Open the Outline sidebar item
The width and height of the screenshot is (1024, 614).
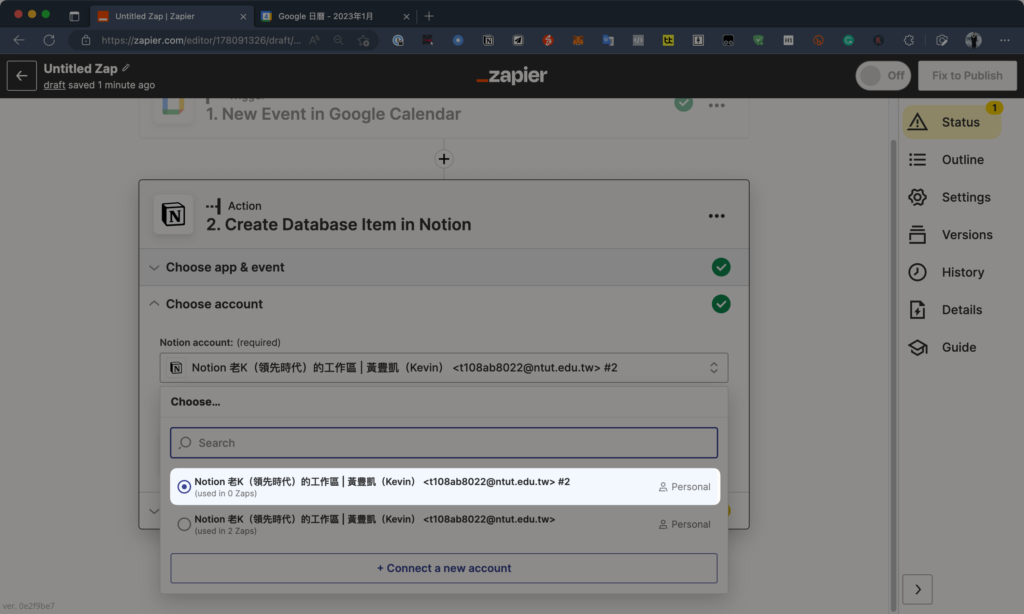[952, 159]
